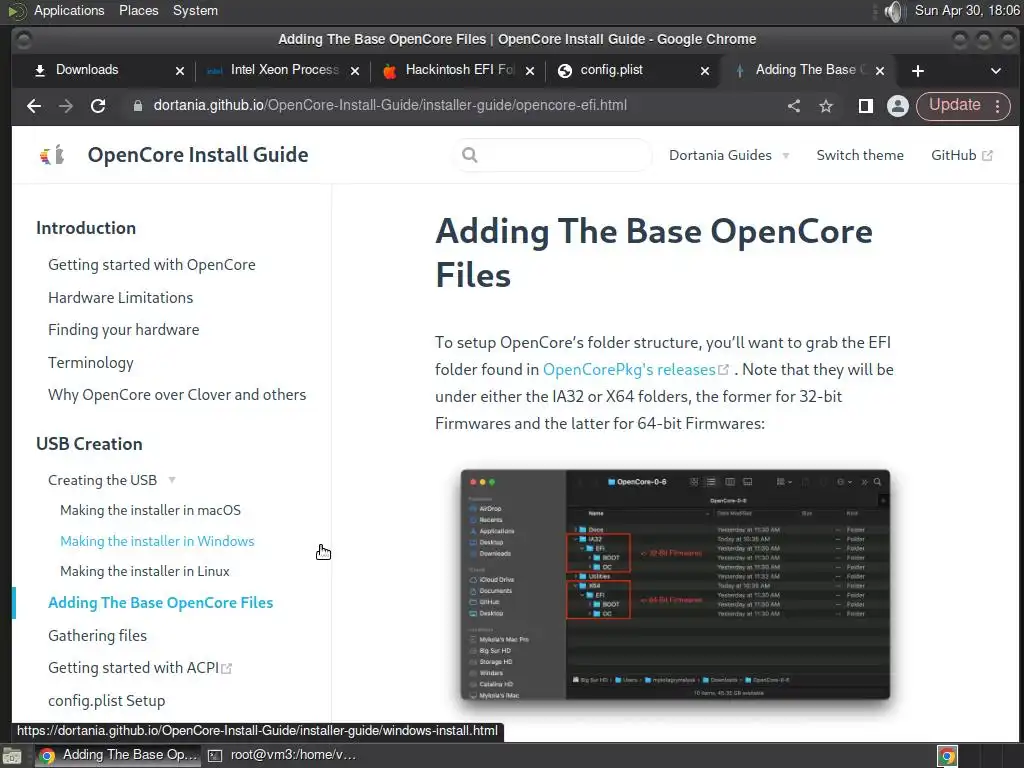The width and height of the screenshot is (1024, 768).
Task: Close the config.plist tab
Action: coord(705,71)
